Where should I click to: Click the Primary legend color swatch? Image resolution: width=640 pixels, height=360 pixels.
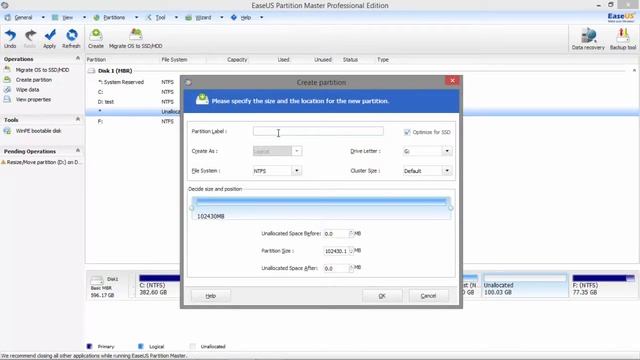pyautogui.click(x=89, y=346)
